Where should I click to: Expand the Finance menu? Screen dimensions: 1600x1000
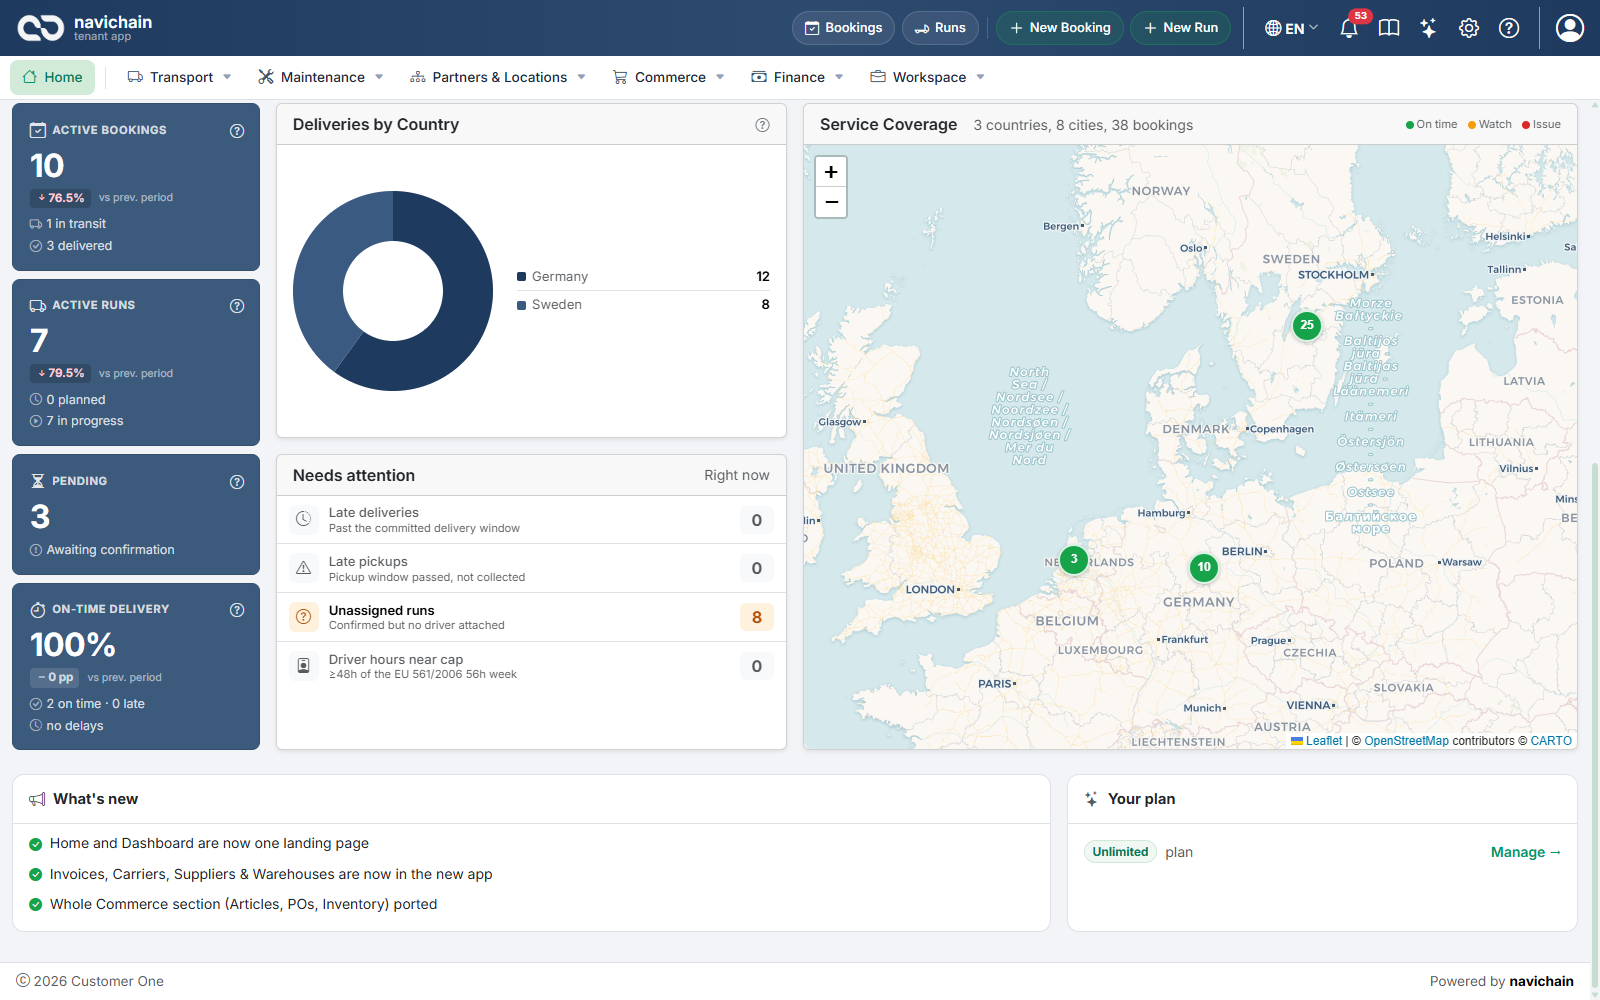click(797, 77)
